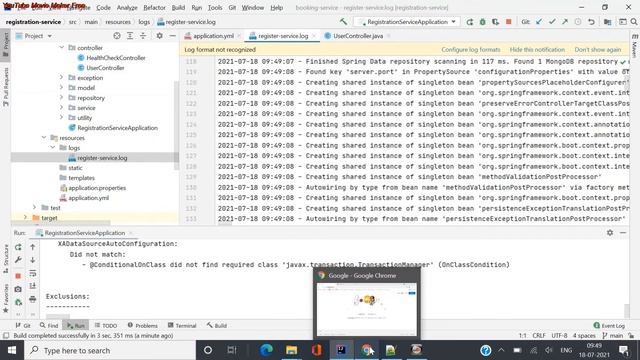Click Don't show again link
Image resolution: width=640 pixels, height=360 pixels.
[598, 49]
